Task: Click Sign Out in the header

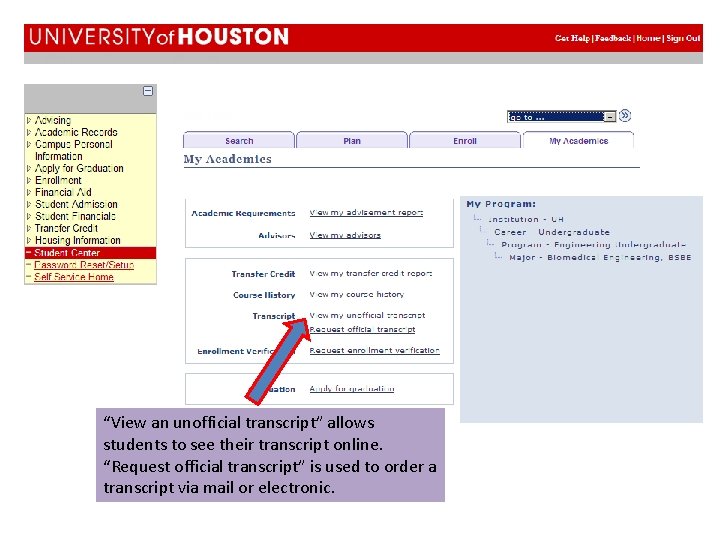Action: pyautogui.click(x=683, y=38)
